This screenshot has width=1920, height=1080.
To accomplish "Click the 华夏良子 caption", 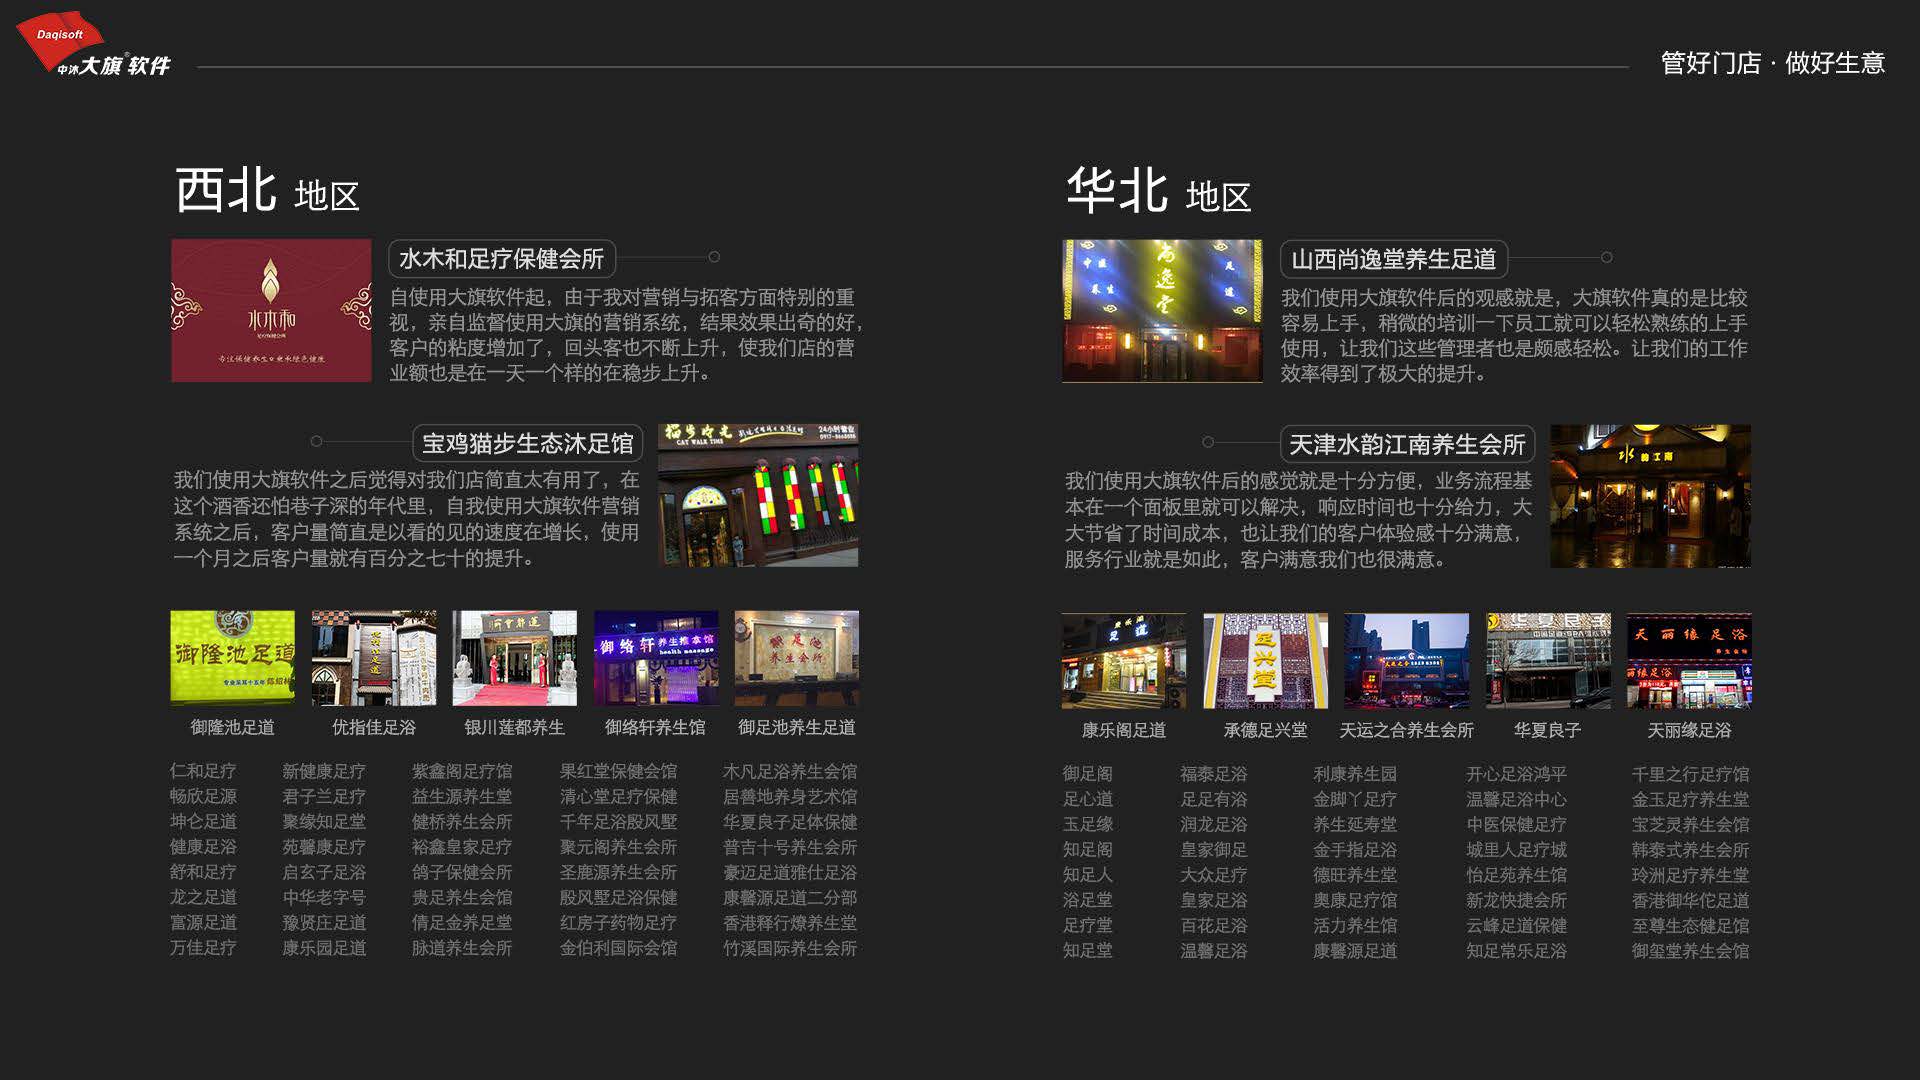I will tap(1548, 730).
